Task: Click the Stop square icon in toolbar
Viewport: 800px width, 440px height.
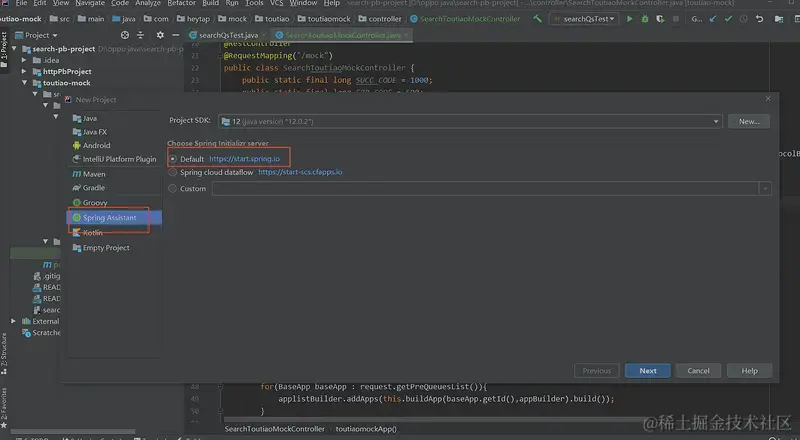Action: [x=676, y=19]
